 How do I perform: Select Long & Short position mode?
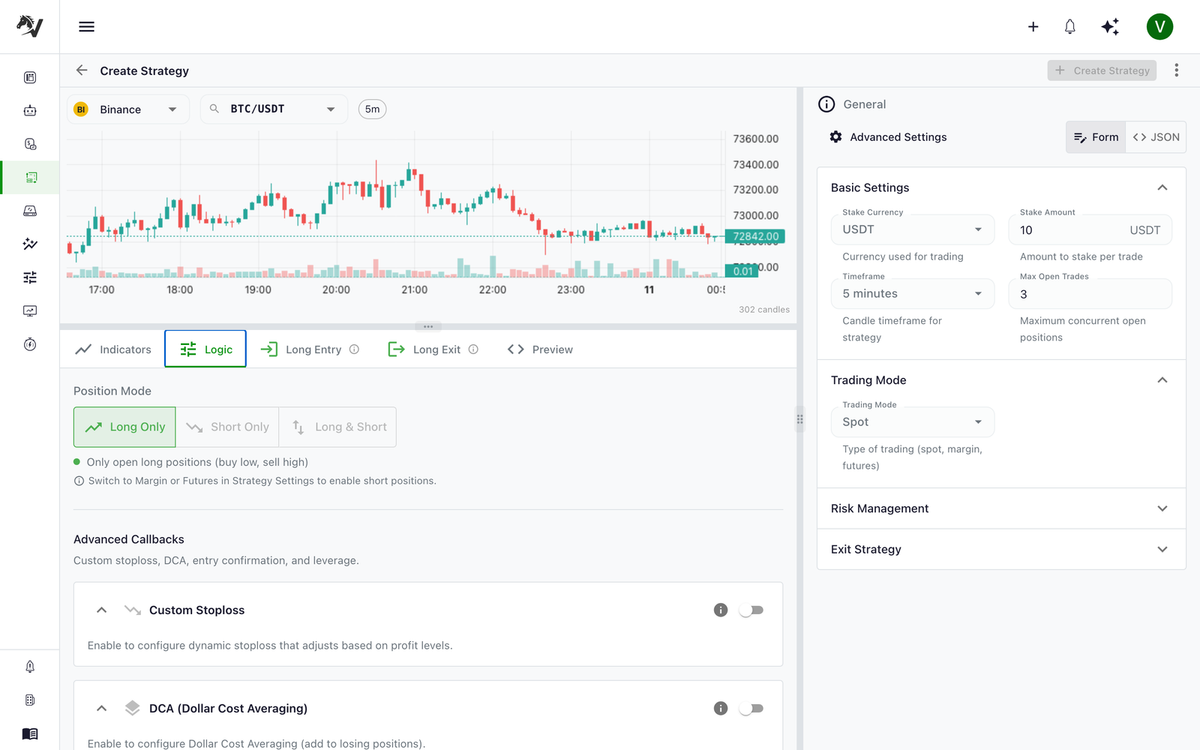pos(338,427)
